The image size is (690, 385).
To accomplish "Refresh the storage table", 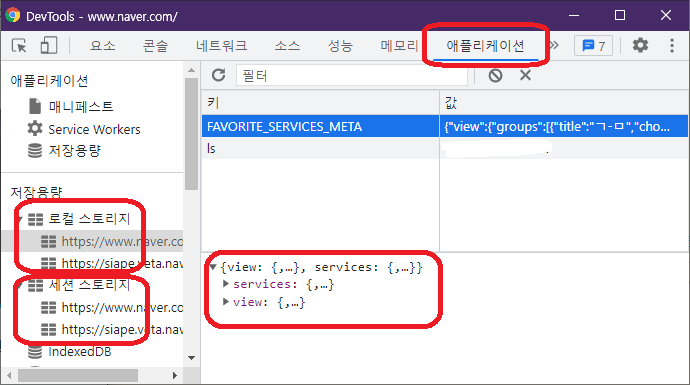I will tap(218, 75).
